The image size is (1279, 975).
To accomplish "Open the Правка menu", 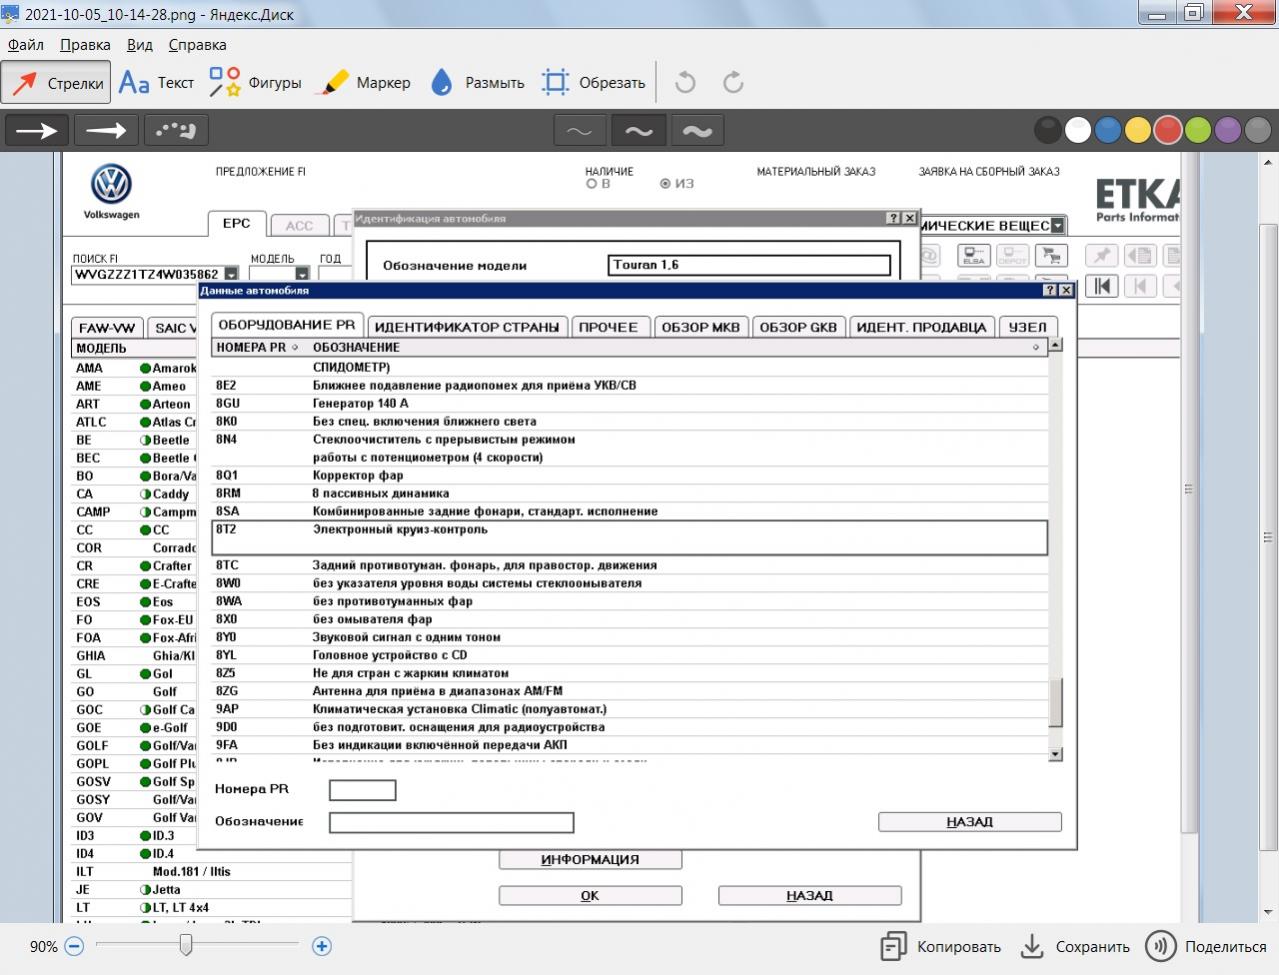I will 85,45.
